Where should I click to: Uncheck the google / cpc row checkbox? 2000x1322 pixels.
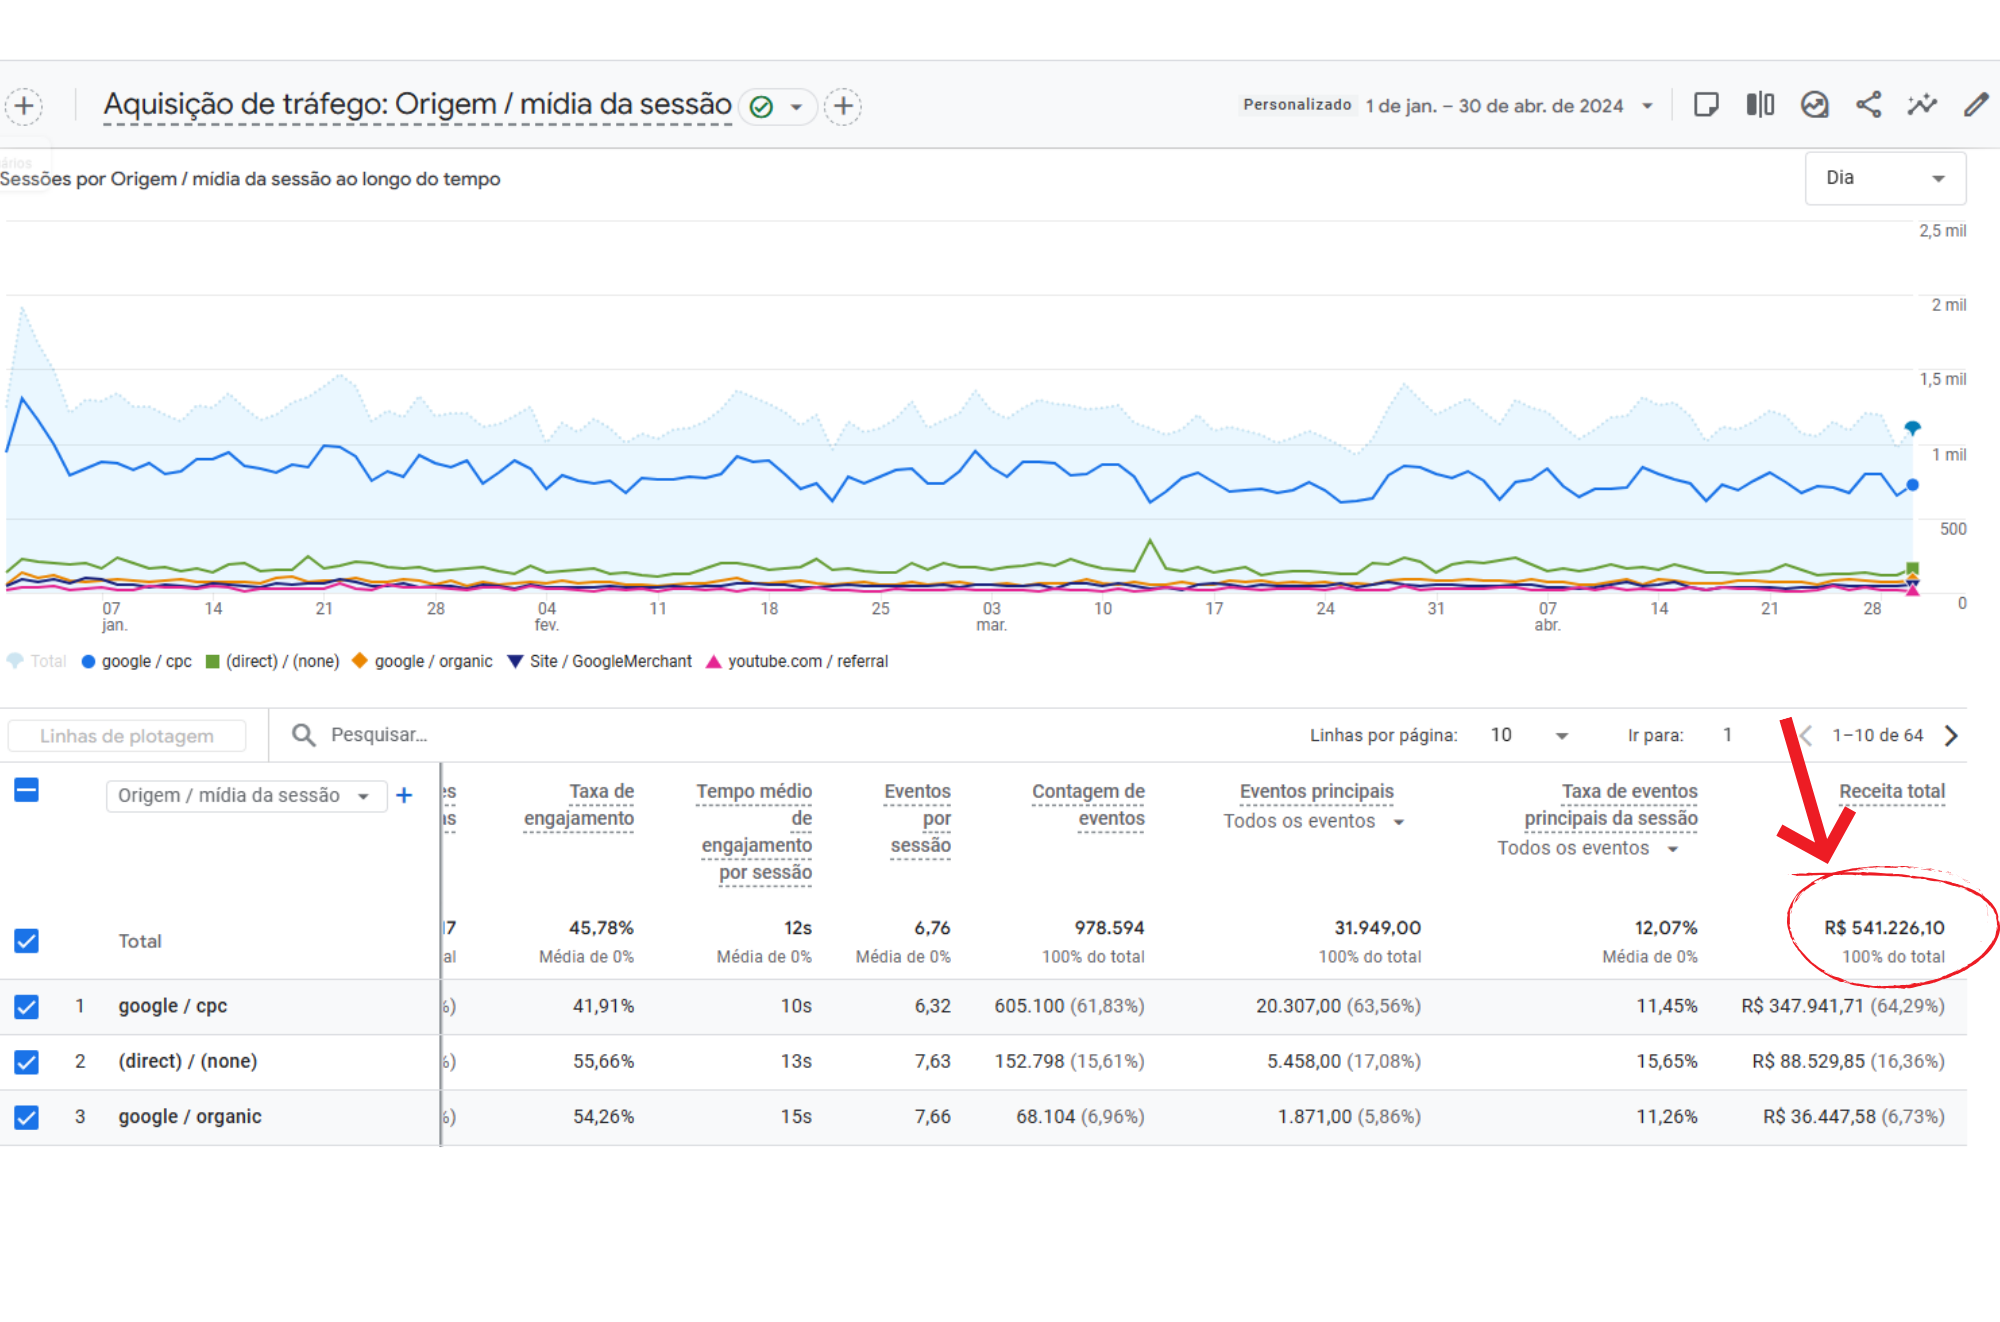[x=27, y=1007]
